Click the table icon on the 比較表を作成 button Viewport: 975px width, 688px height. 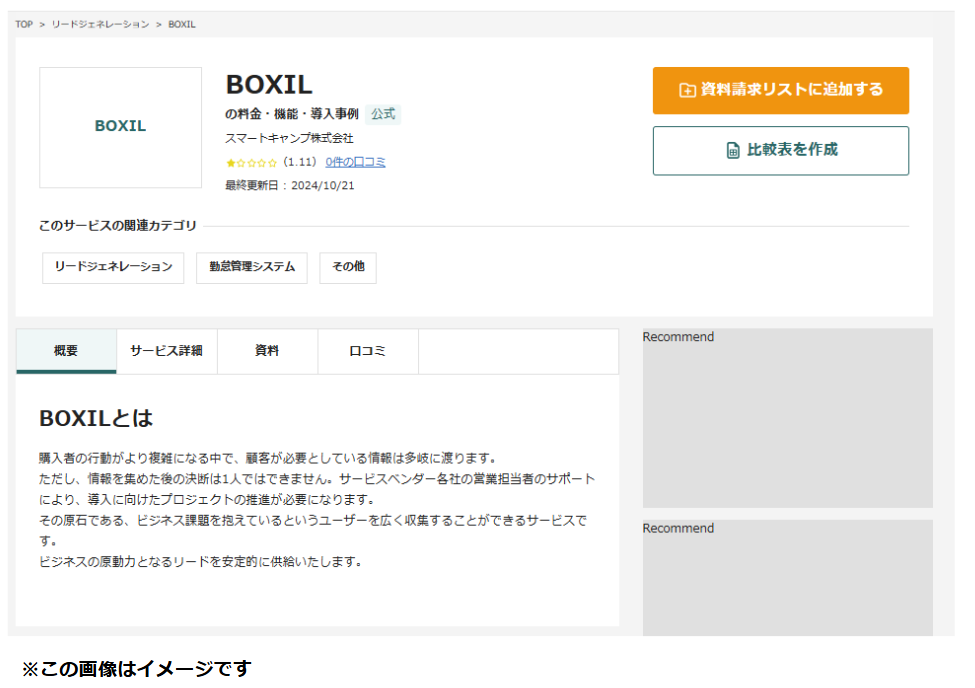pos(733,151)
